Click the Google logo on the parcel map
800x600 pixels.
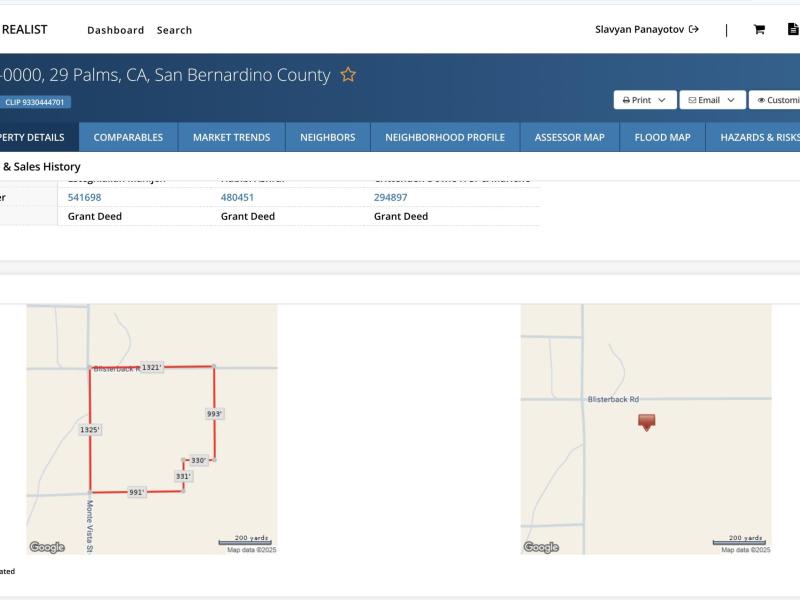coord(47,547)
